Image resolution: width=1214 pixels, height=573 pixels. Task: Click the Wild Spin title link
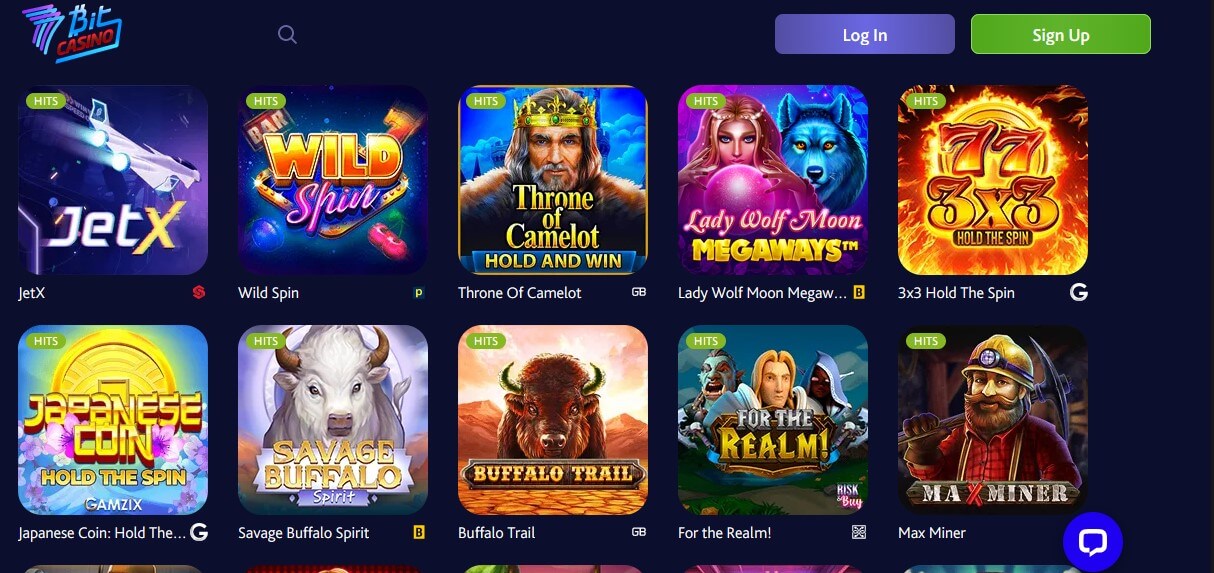[268, 293]
